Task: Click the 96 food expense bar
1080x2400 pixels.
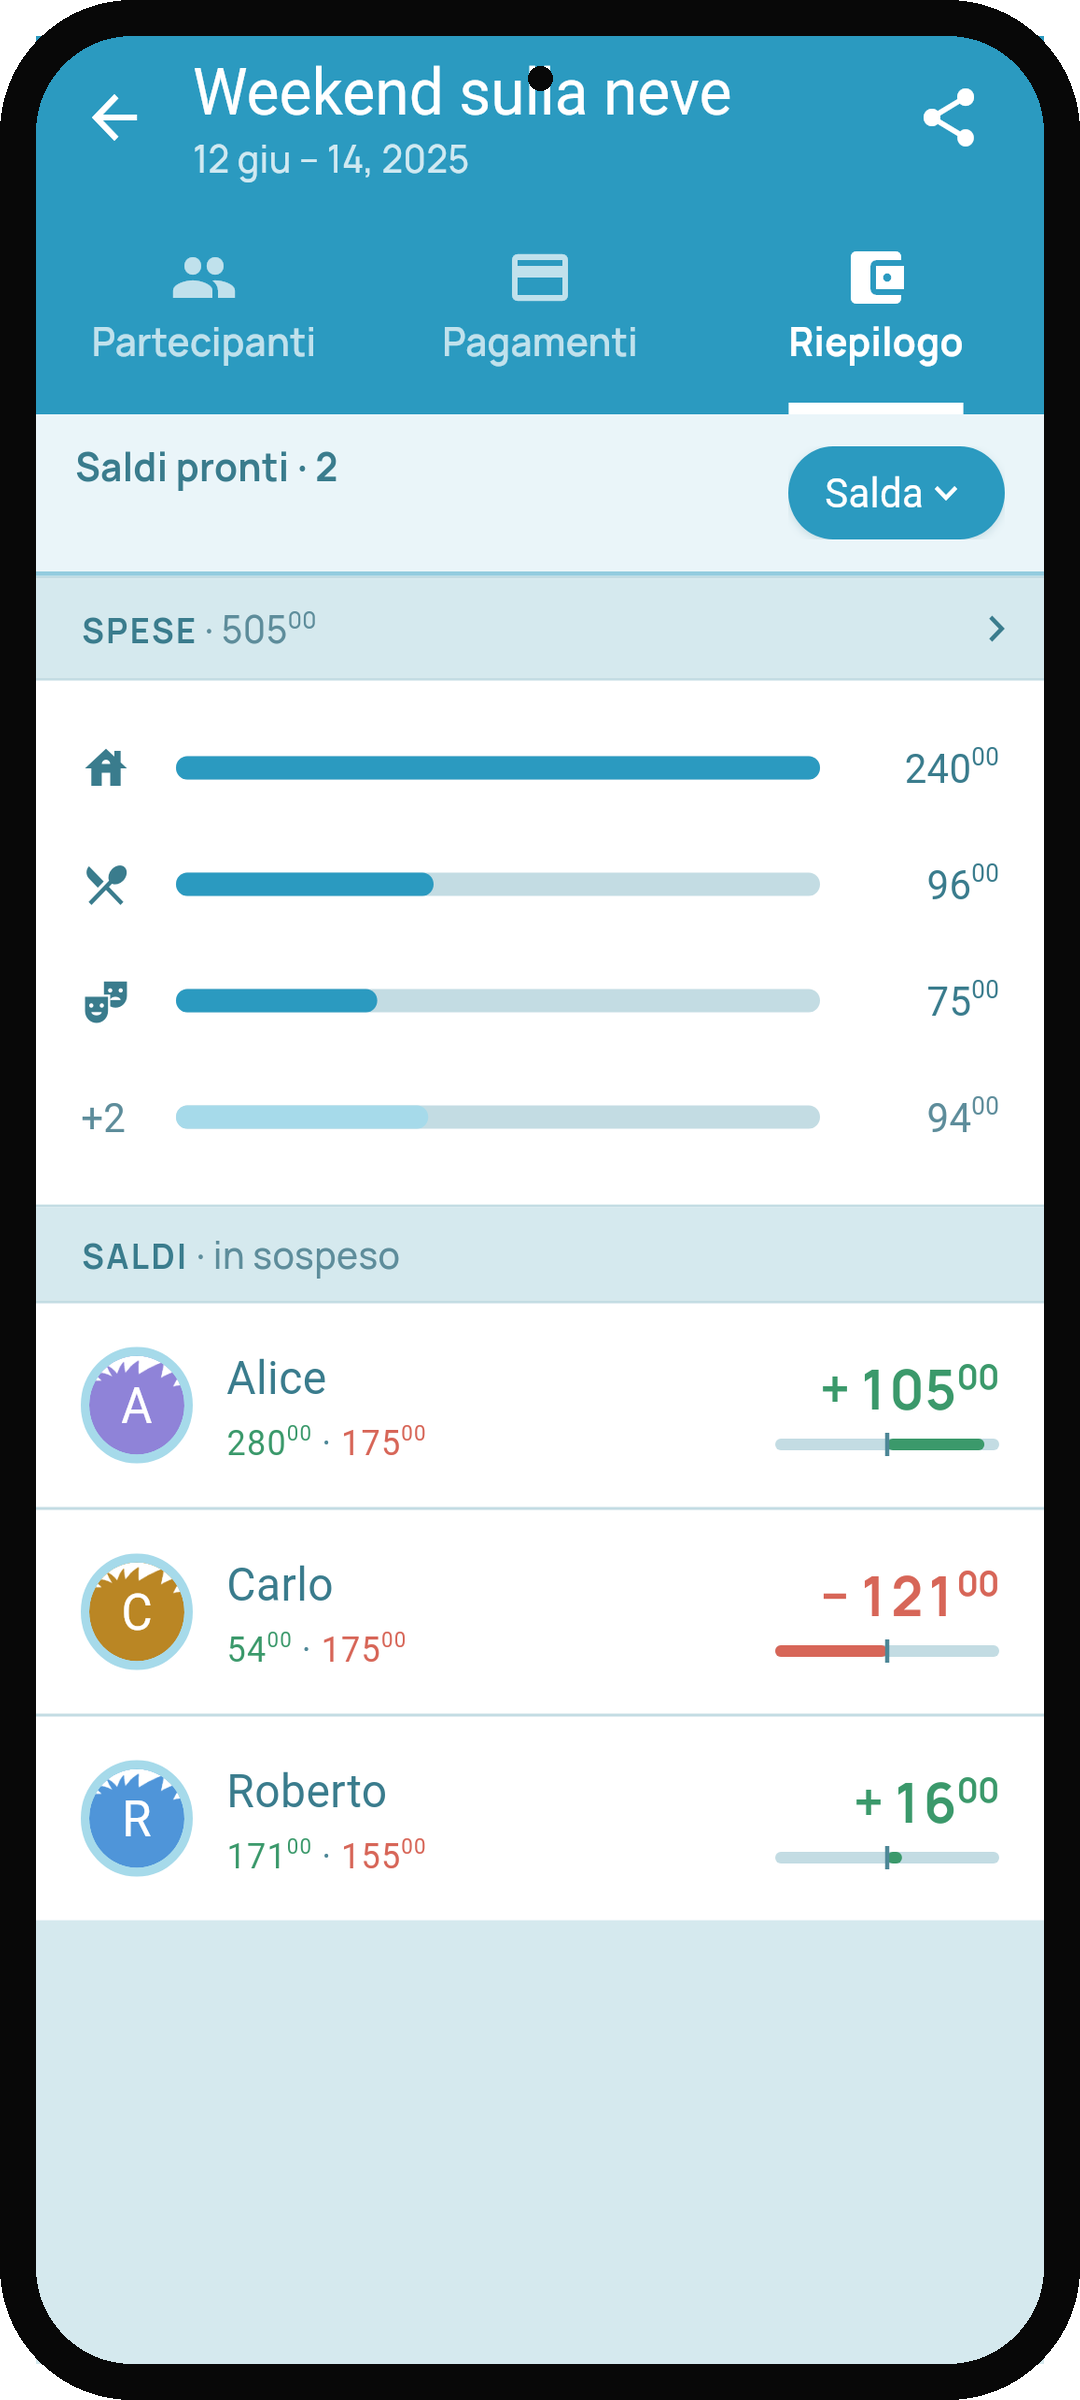Action: [x=498, y=884]
